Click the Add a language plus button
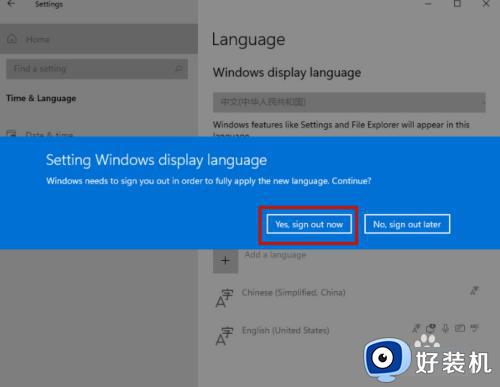500x387 pixels. click(225, 261)
